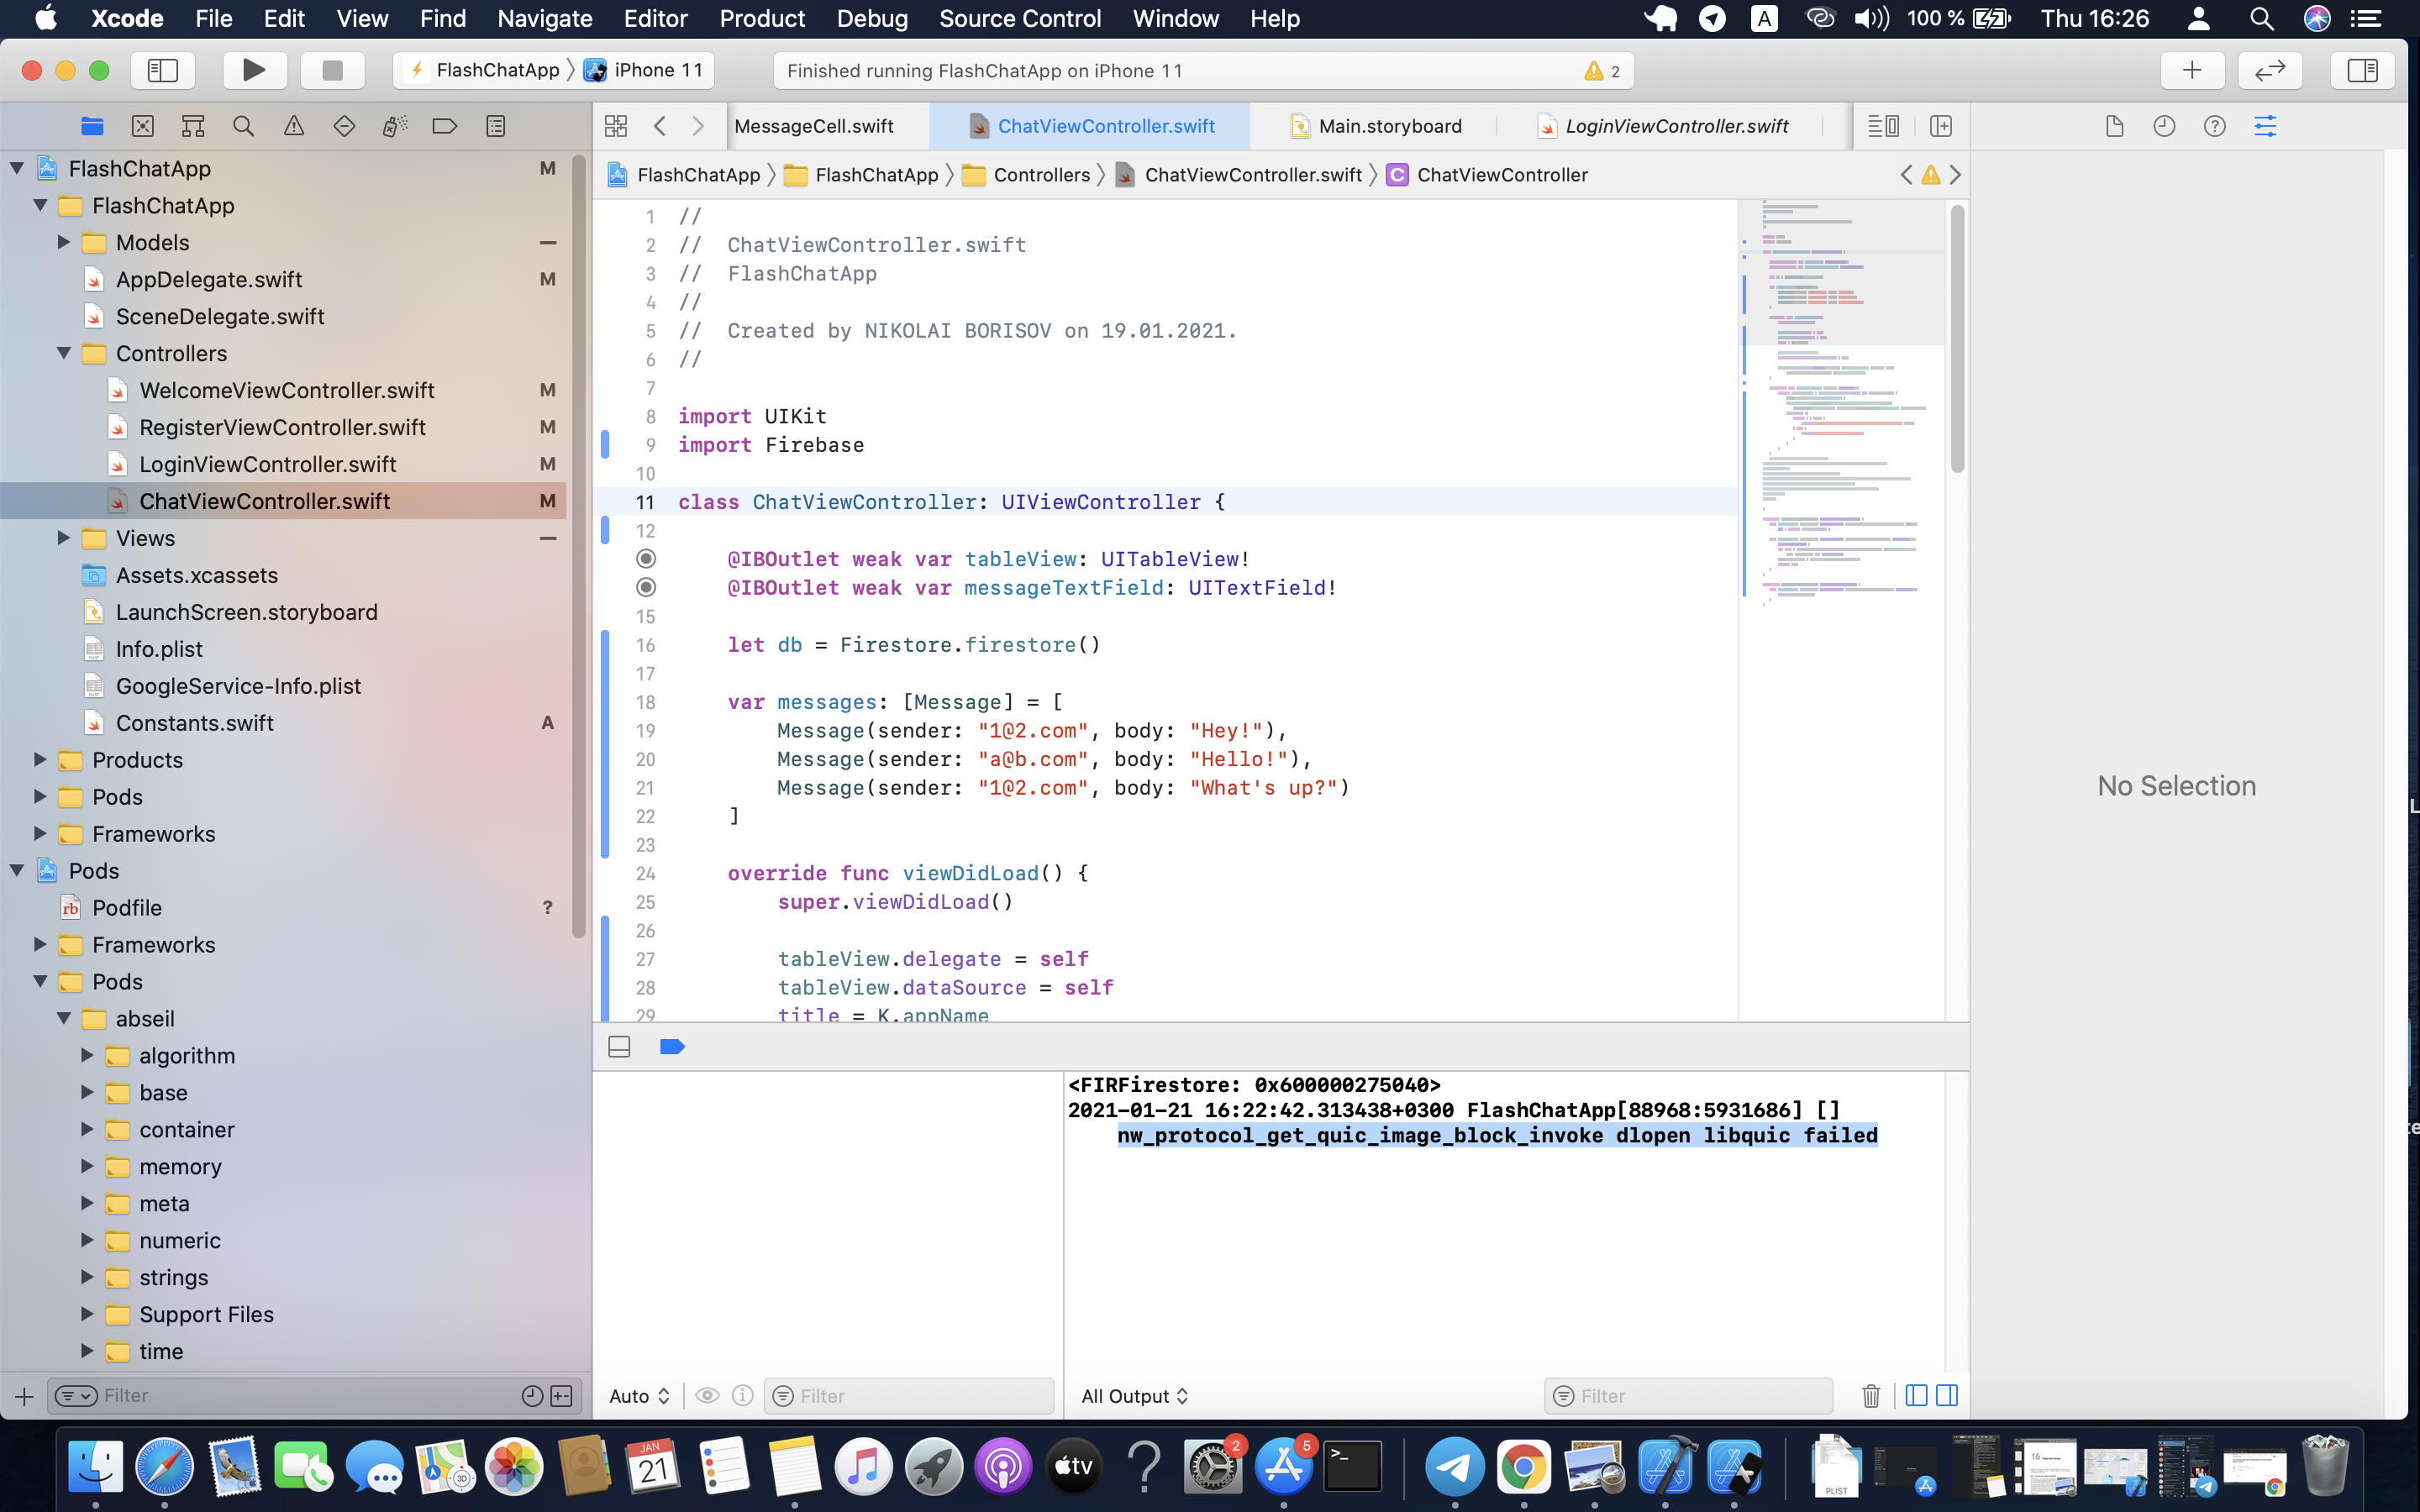Toggle the console pane

pyautogui.click(x=1947, y=1396)
